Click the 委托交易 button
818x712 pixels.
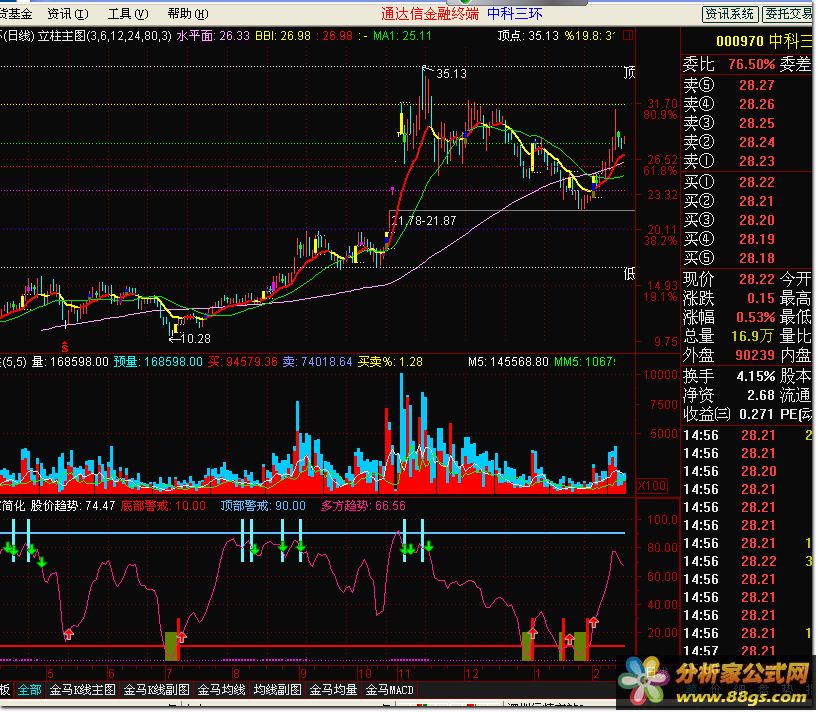pyautogui.click(x=789, y=14)
